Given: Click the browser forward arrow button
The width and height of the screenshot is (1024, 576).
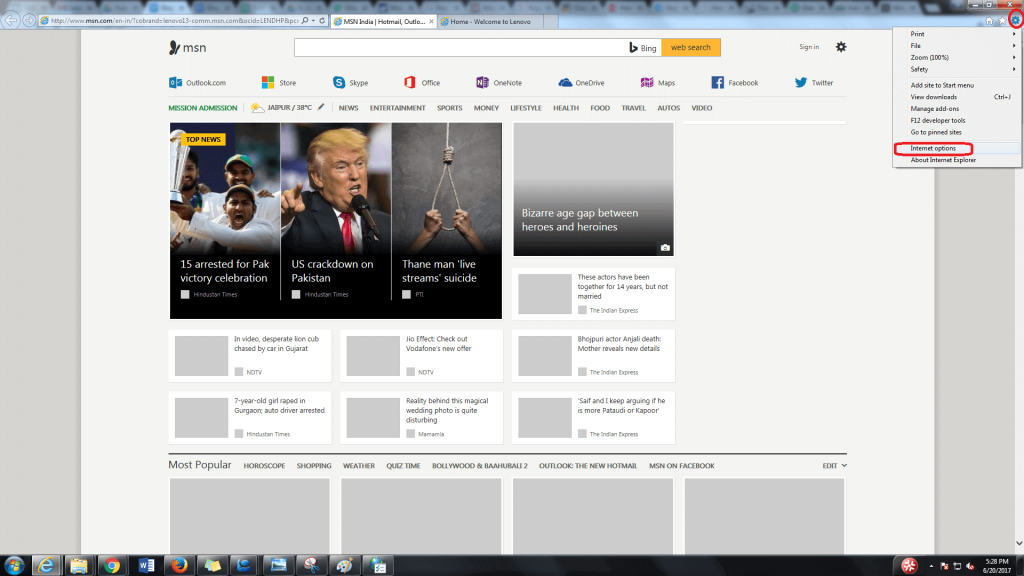Looking at the screenshot, I should pos(29,21).
